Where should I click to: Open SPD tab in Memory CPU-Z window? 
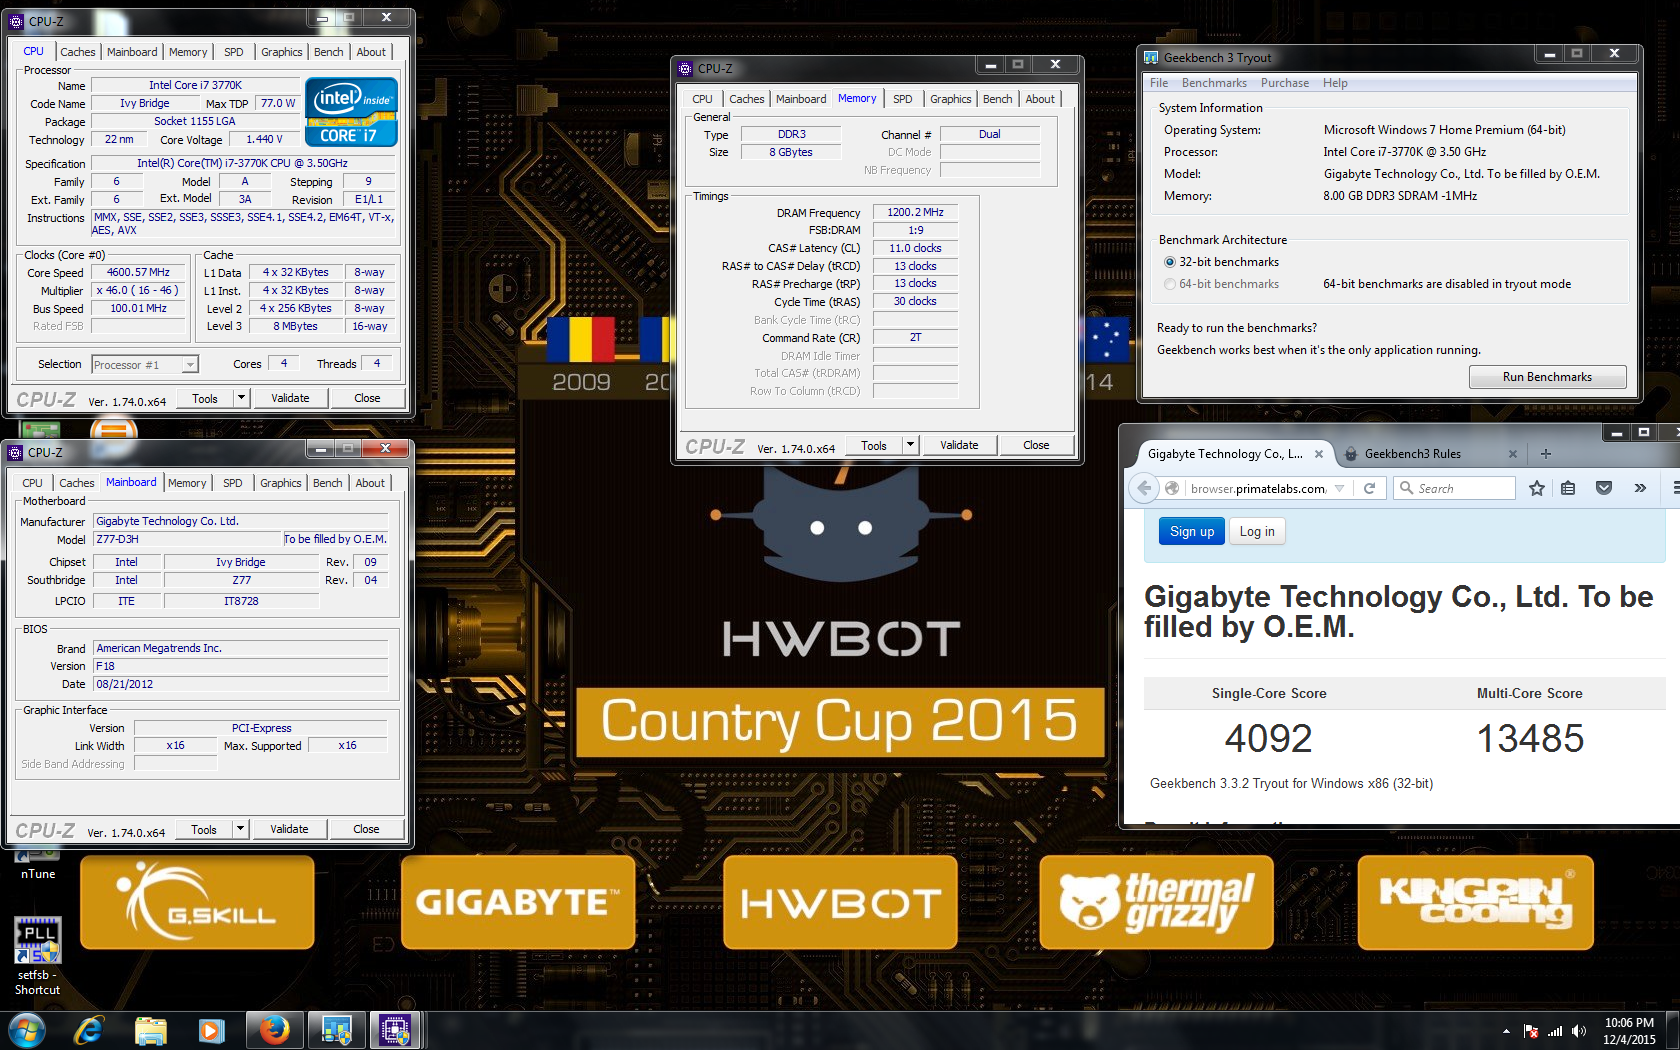pos(902,99)
